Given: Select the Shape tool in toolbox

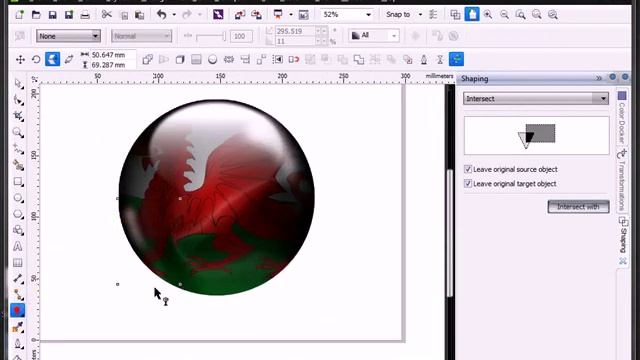Looking at the screenshot, I should (x=18, y=100).
